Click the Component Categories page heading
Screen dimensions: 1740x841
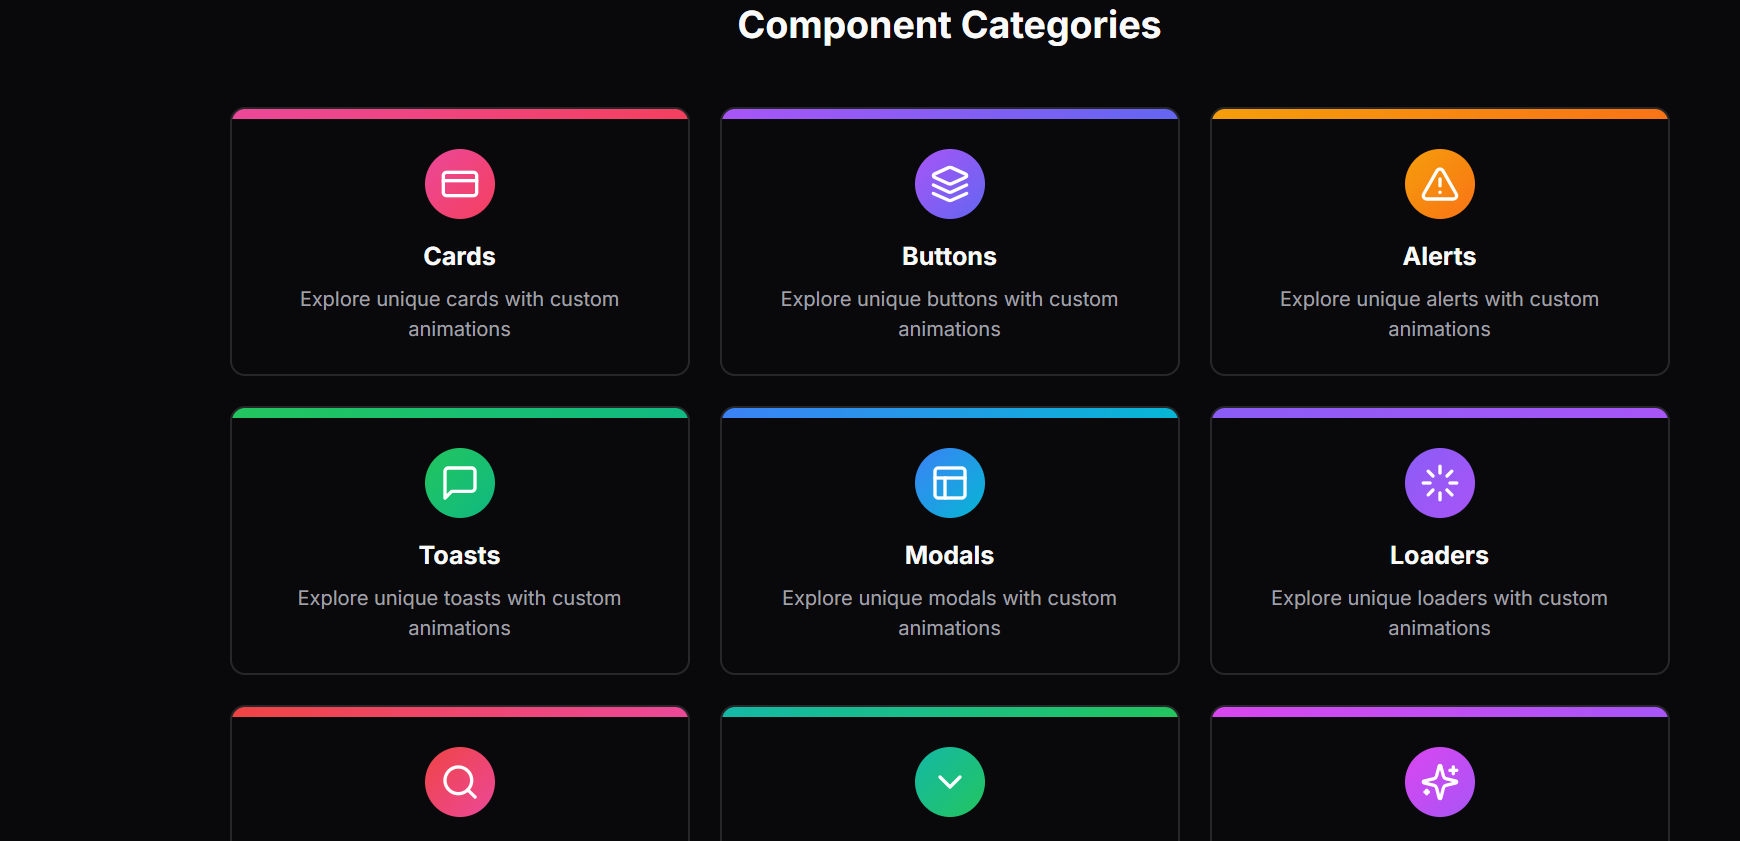[950, 25]
